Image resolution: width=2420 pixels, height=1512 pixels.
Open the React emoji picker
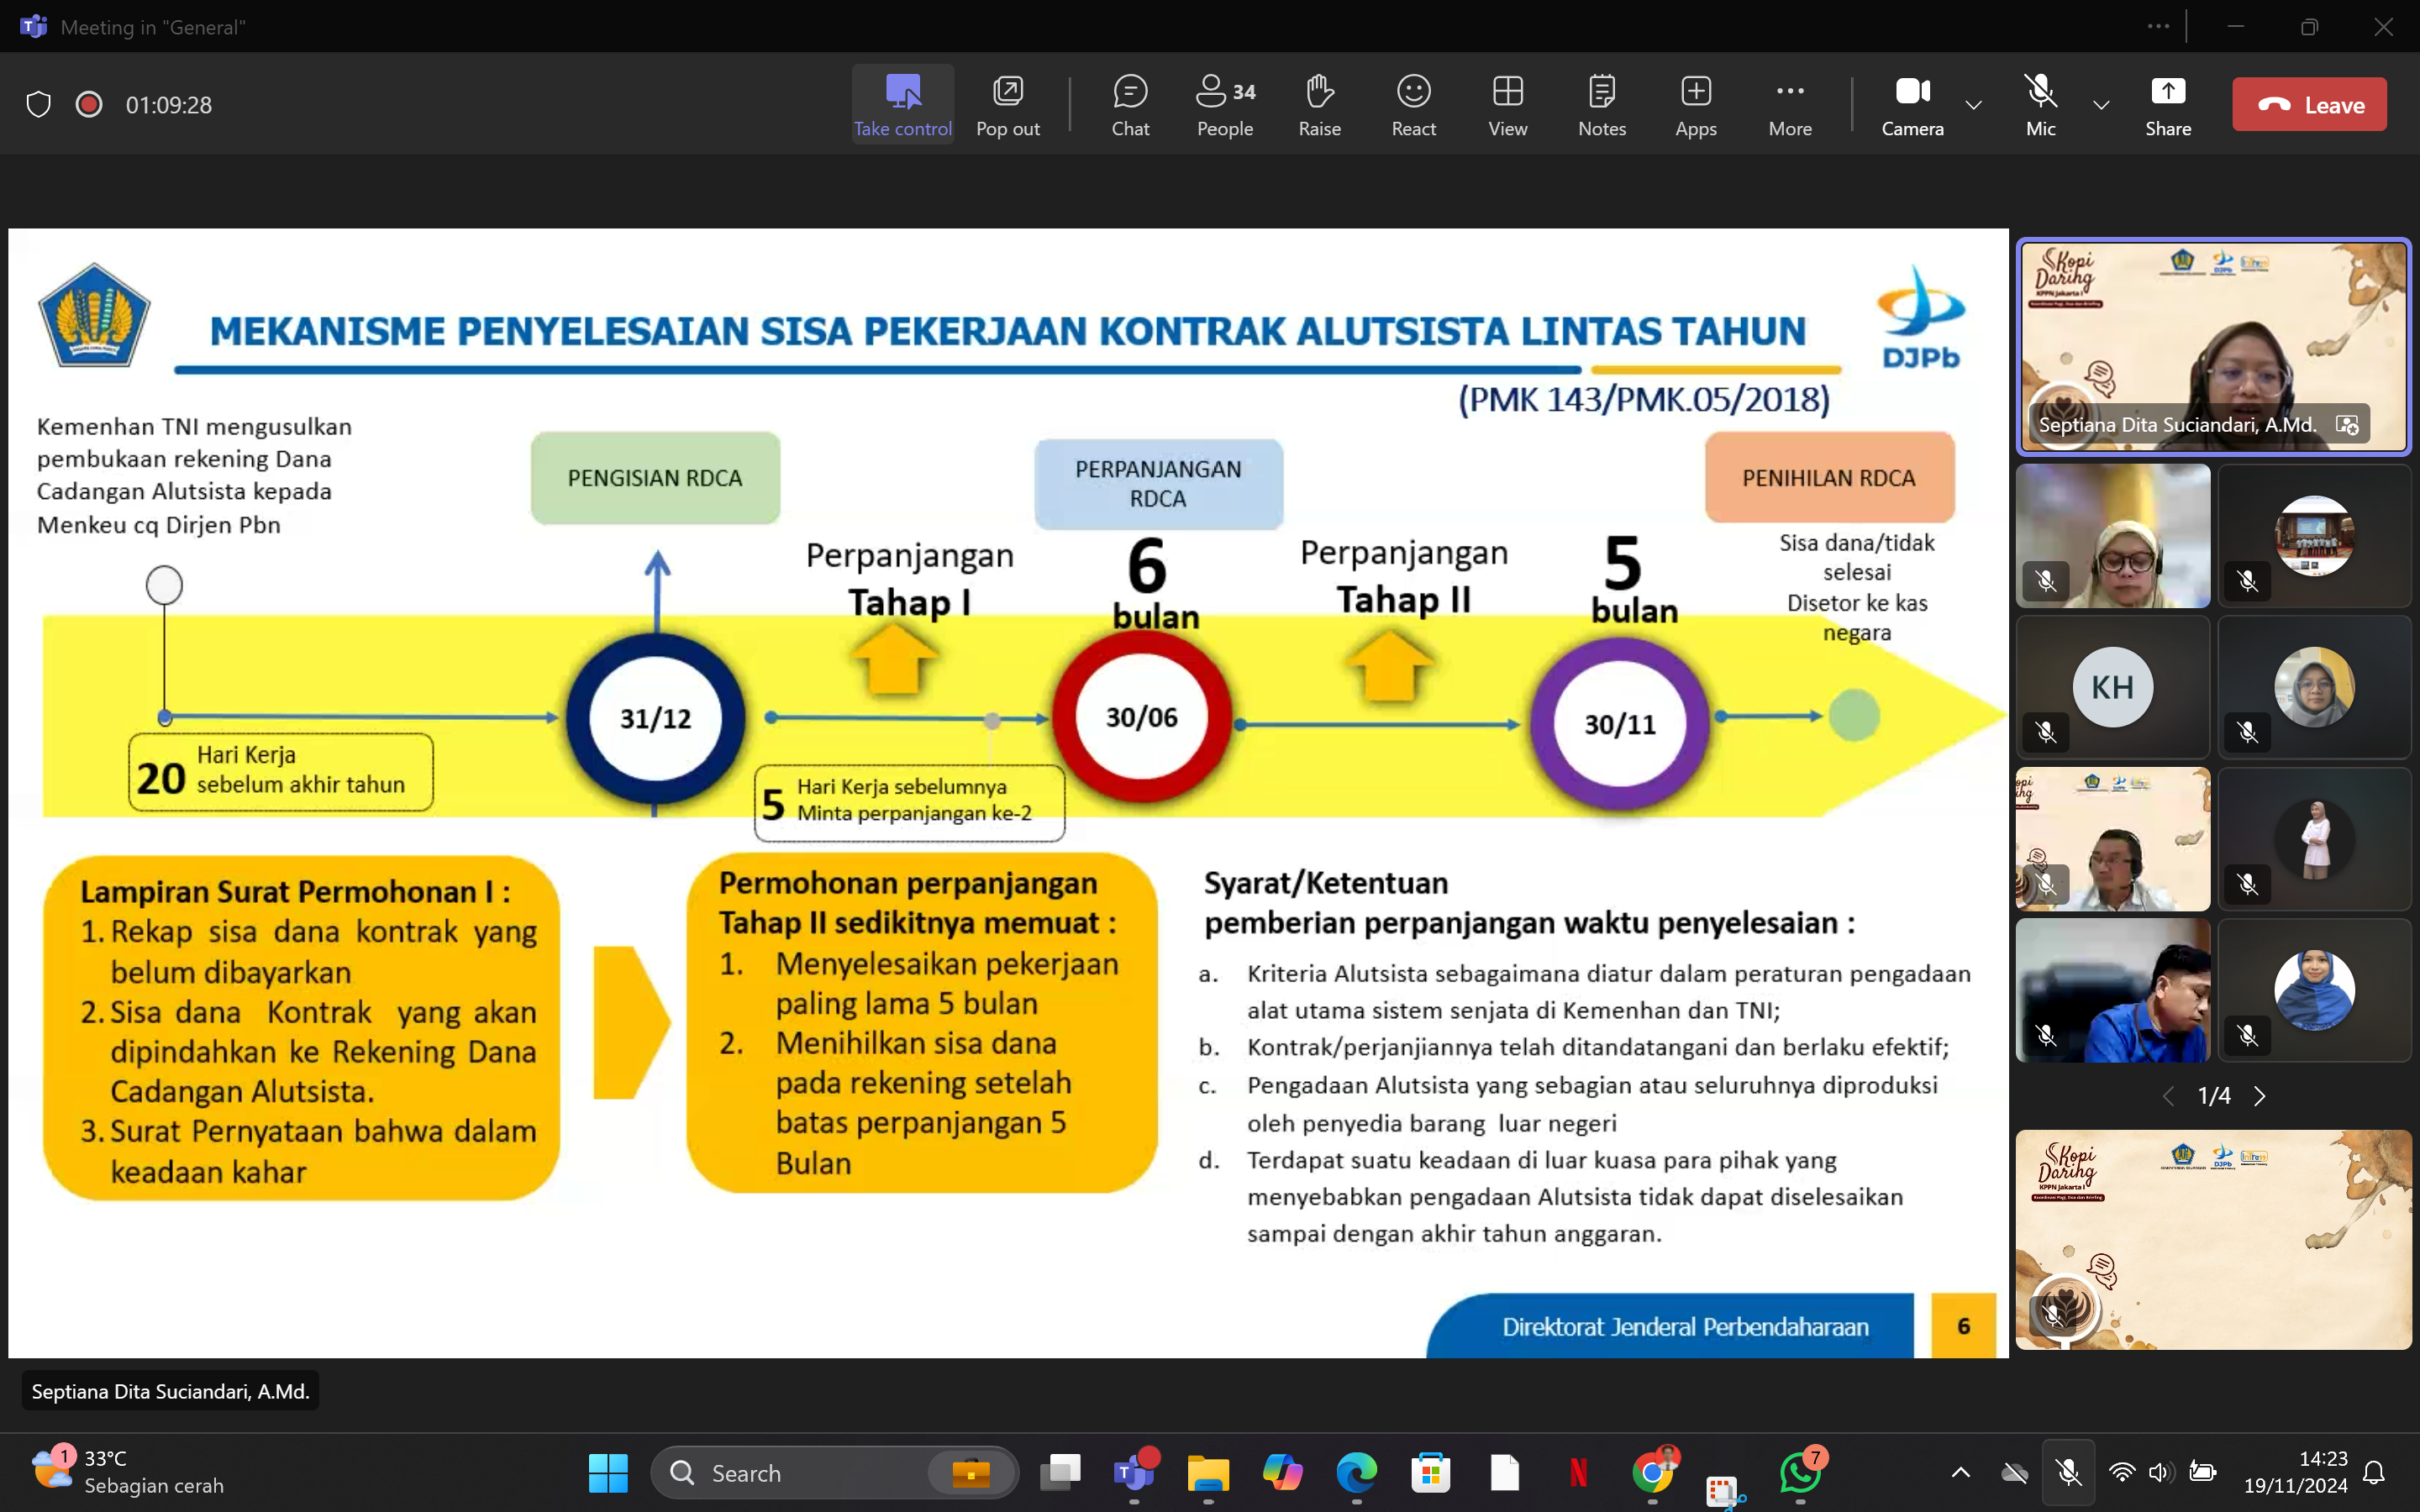(x=1413, y=104)
